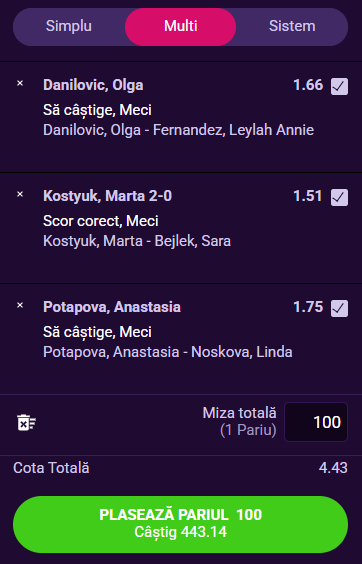Remove the Danilovic, Olga selection with X

[x=20, y=83]
